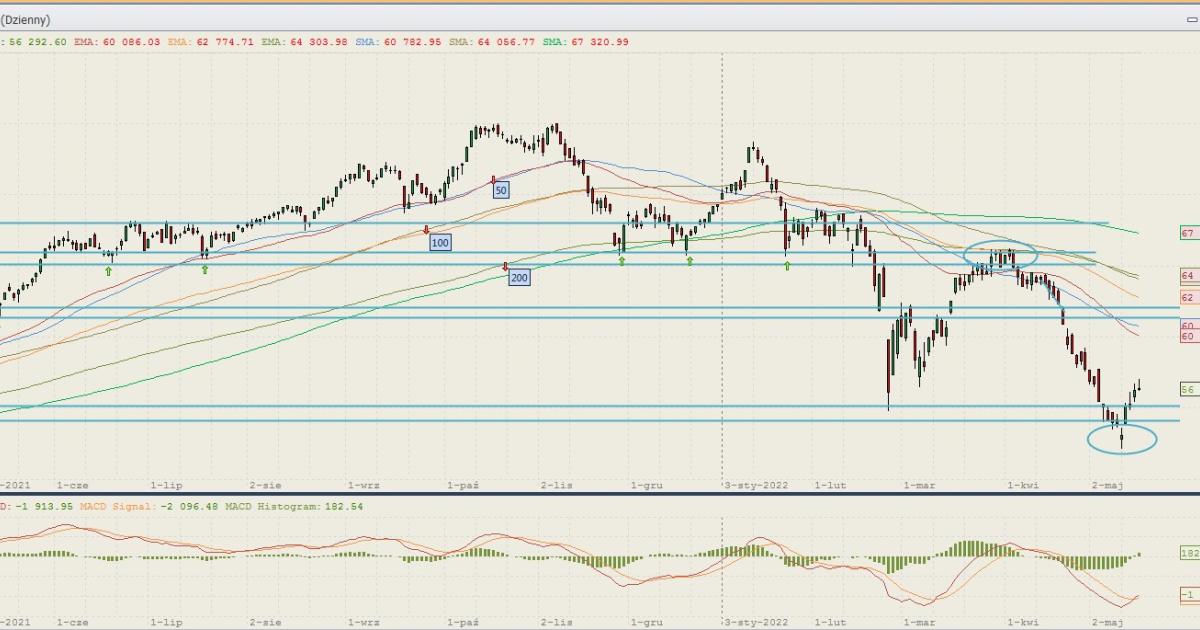
Task: Select the '100' moving average marker box
Action: click(439, 242)
